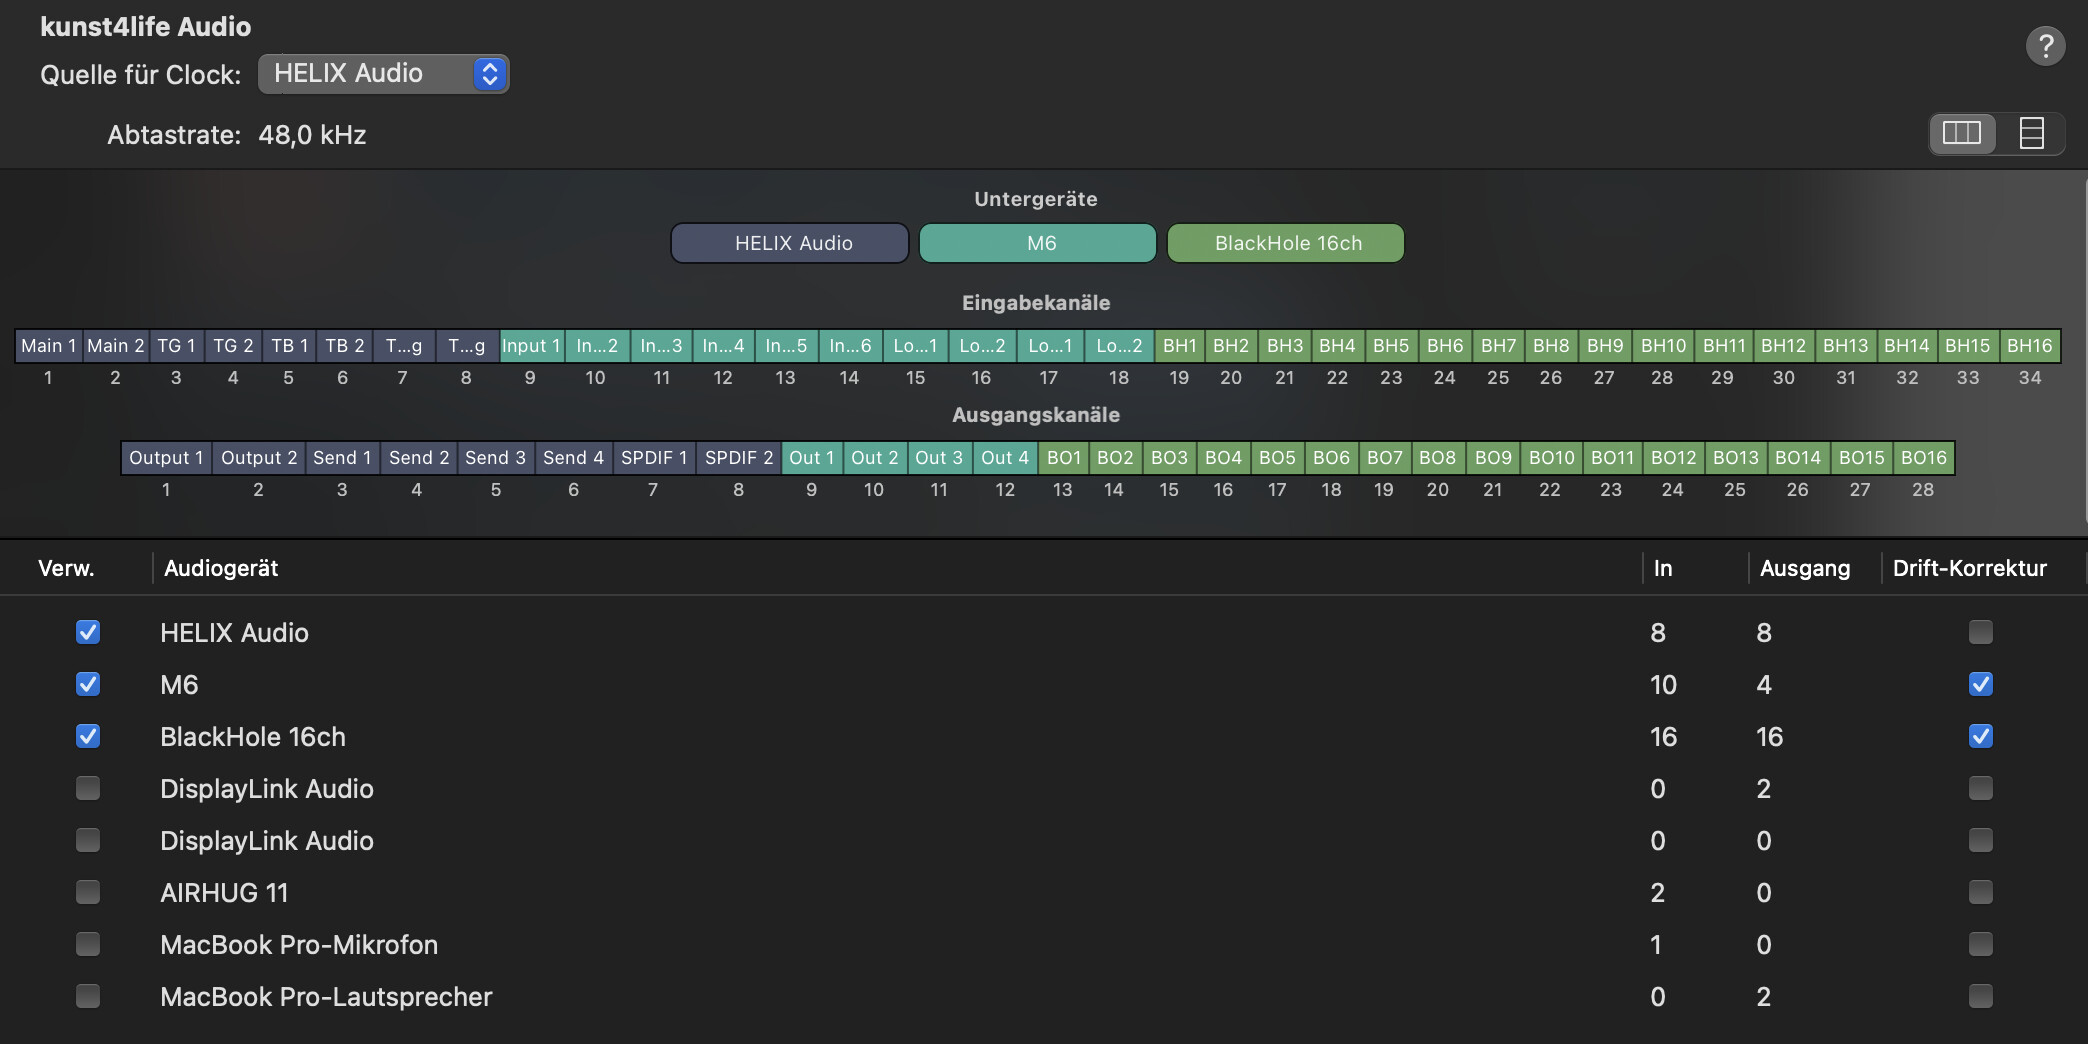This screenshot has width=2088, height=1044.
Task: Click the BO16 output channel cell
Action: [1923, 458]
